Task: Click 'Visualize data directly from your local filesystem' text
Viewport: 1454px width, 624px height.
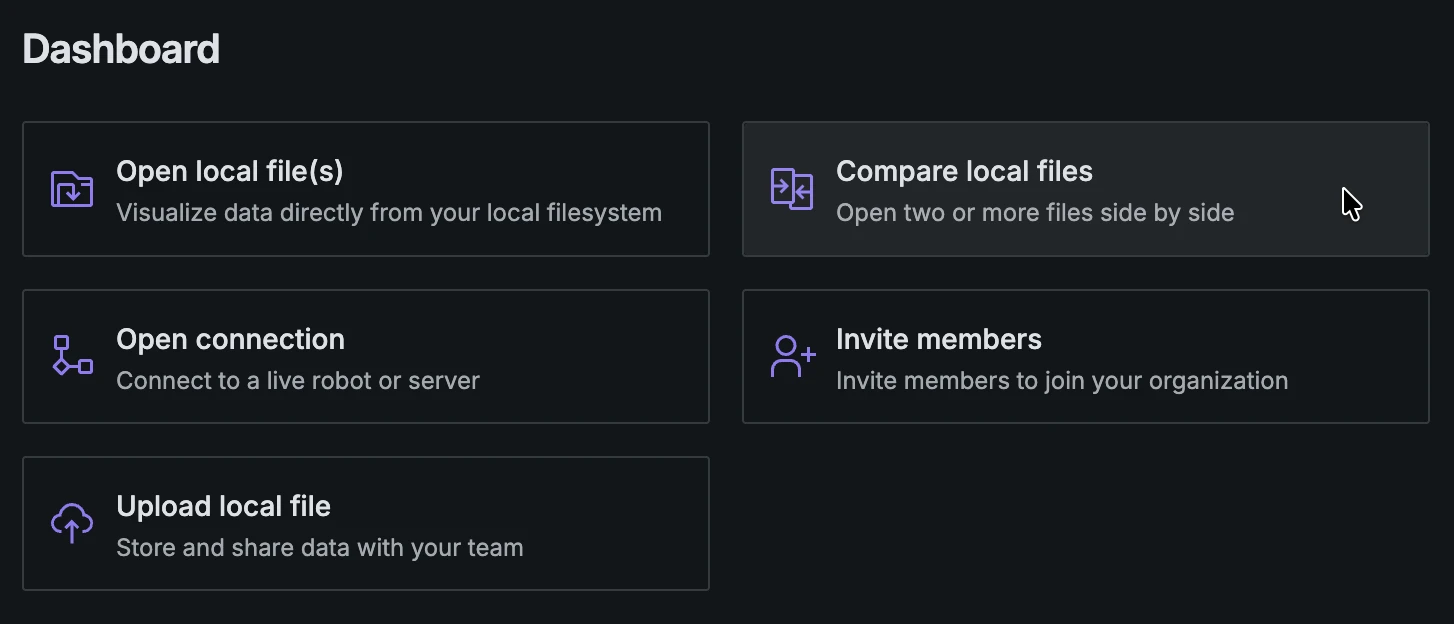Action: pyautogui.click(x=389, y=213)
